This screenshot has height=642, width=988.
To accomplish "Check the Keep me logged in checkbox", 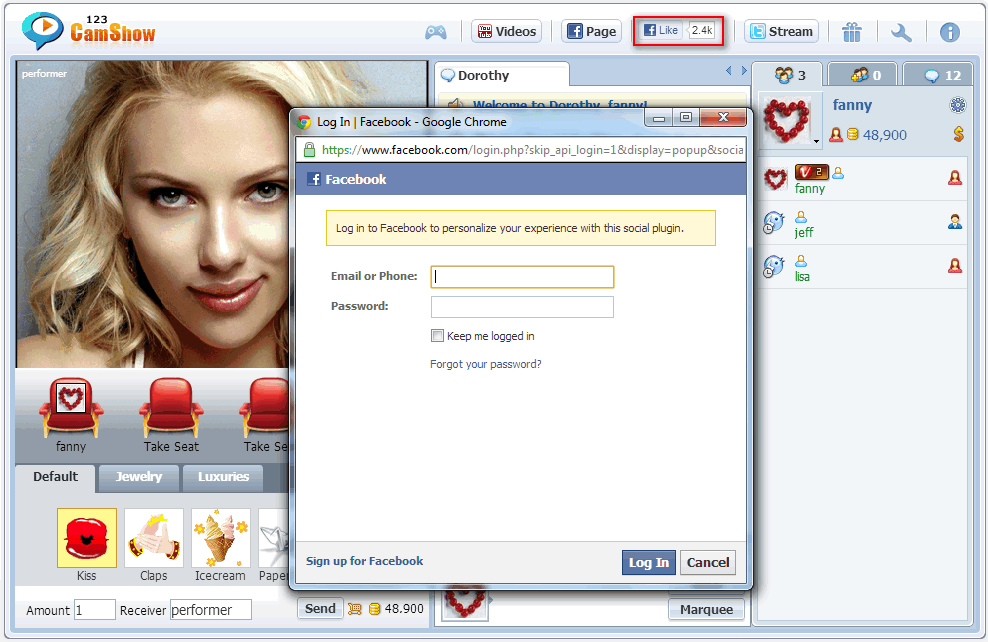I will point(437,336).
